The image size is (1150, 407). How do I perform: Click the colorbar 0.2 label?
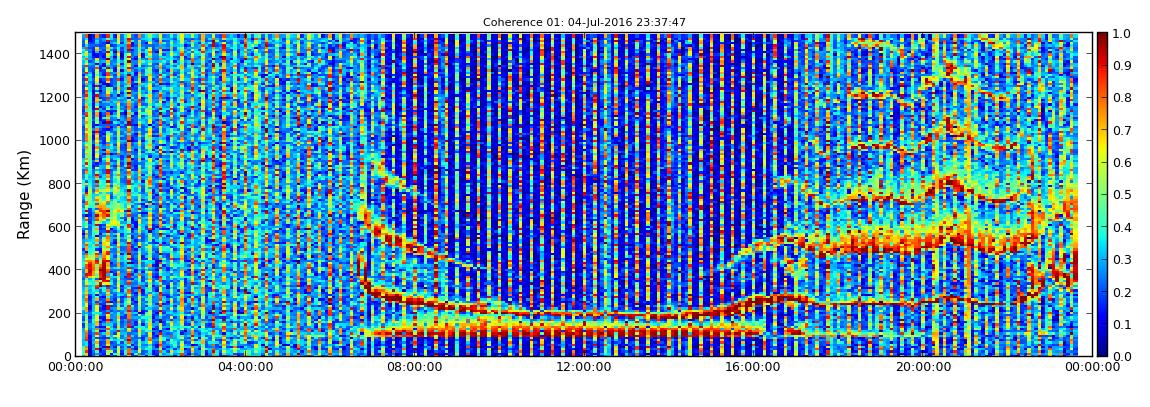tap(1121, 292)
